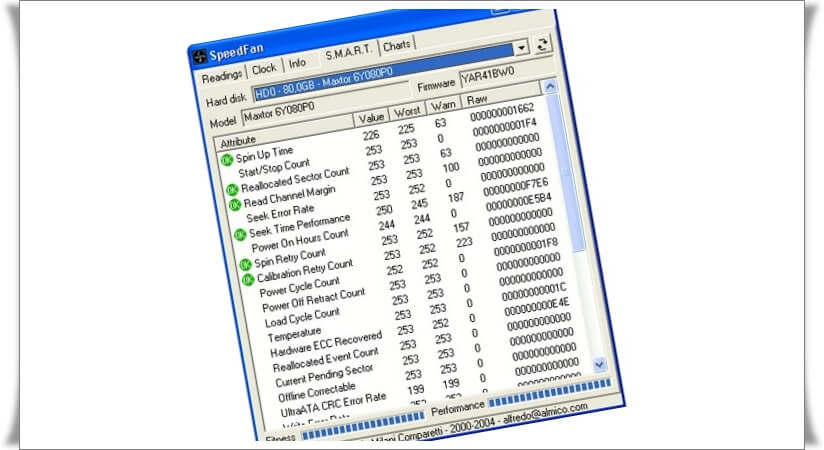Click the Worst column header

coord(407,111)
